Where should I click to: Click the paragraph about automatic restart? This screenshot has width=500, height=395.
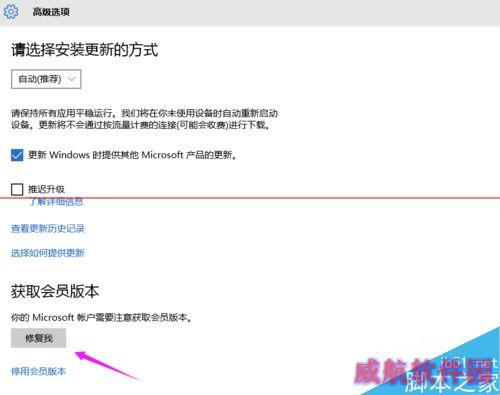(144, 119)
